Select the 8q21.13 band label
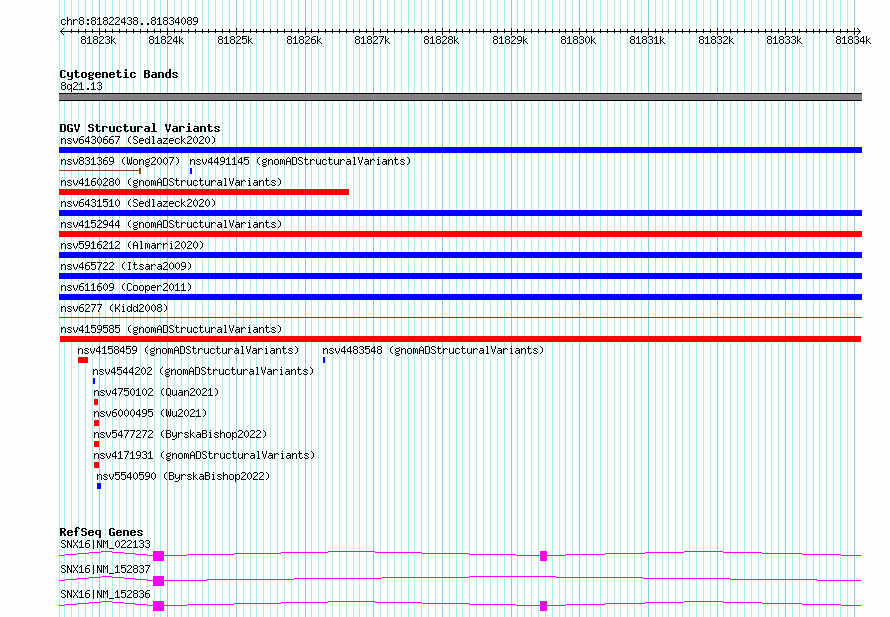The image size is (890, 617). 81,86
